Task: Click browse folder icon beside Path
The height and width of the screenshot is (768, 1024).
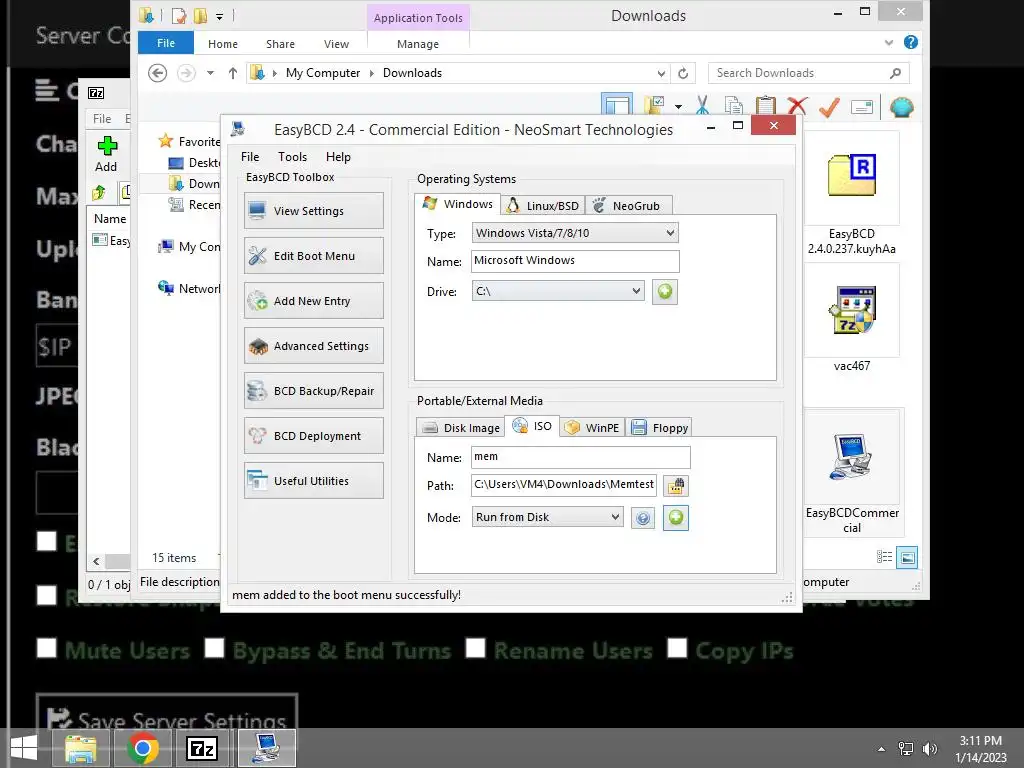Action: [676, 486]
